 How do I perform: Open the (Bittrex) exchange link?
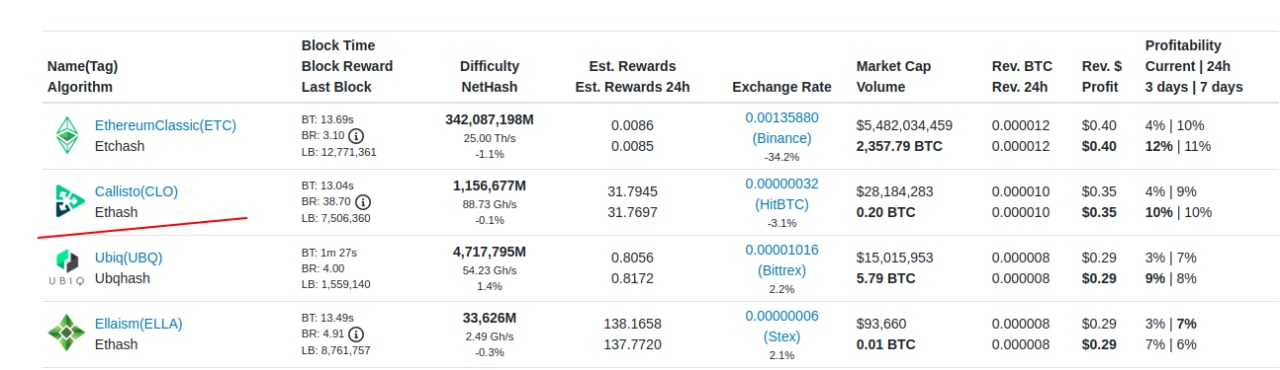[x=782, y=270]
